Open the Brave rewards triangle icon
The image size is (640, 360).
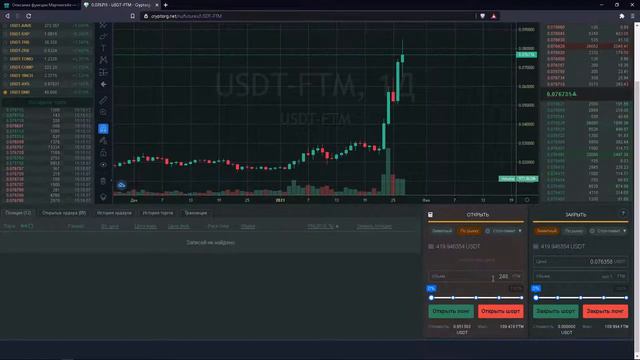493,16
